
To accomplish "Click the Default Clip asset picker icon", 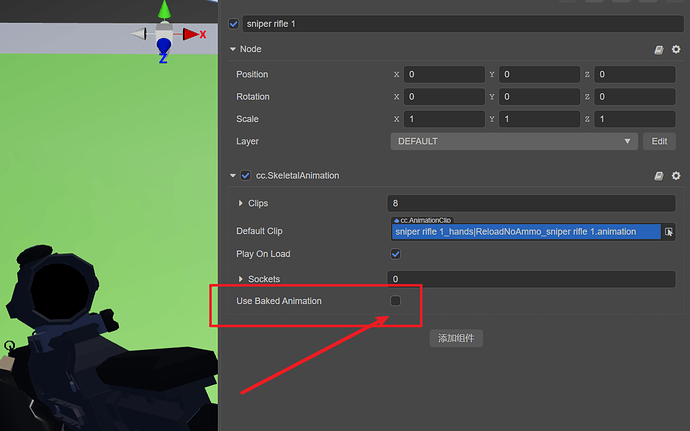I will [x=668, y=232].
